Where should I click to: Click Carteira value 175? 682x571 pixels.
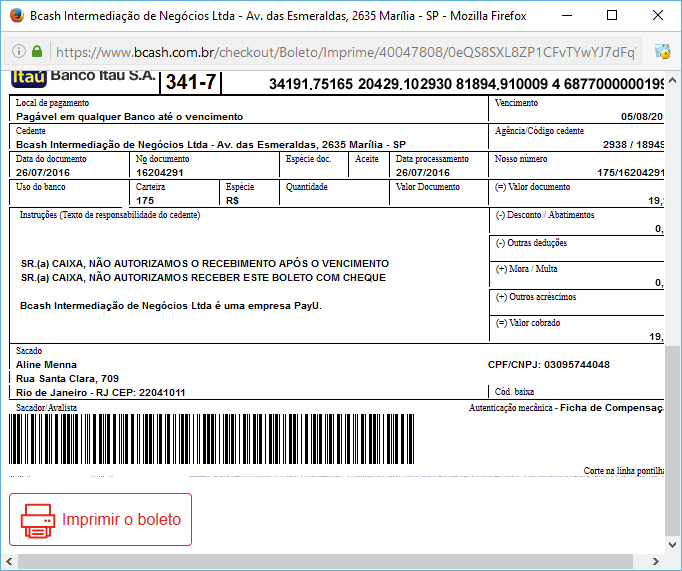[145, 200]
